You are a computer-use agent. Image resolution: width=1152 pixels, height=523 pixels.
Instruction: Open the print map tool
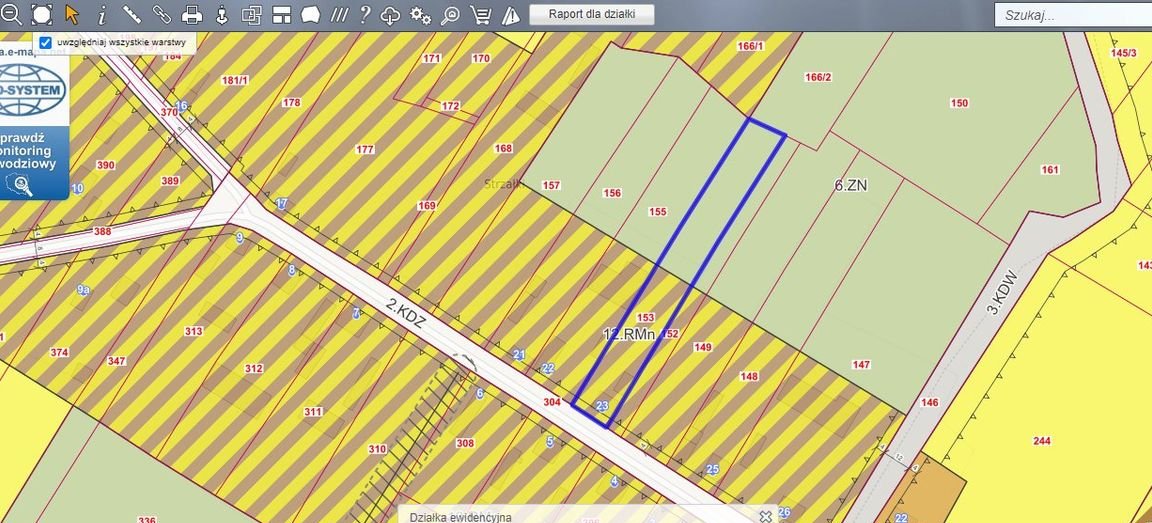coord(192,14)
